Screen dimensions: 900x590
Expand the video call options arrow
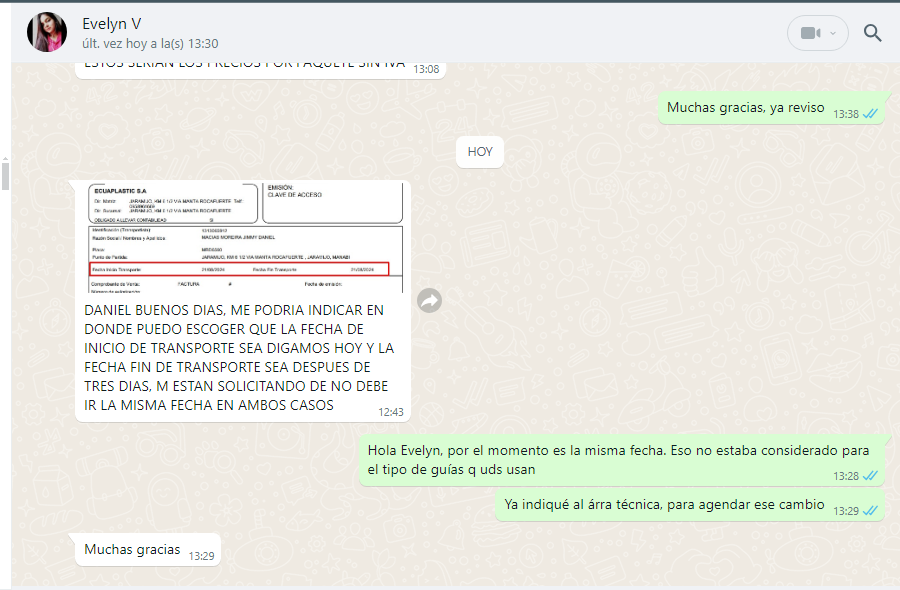833,33
